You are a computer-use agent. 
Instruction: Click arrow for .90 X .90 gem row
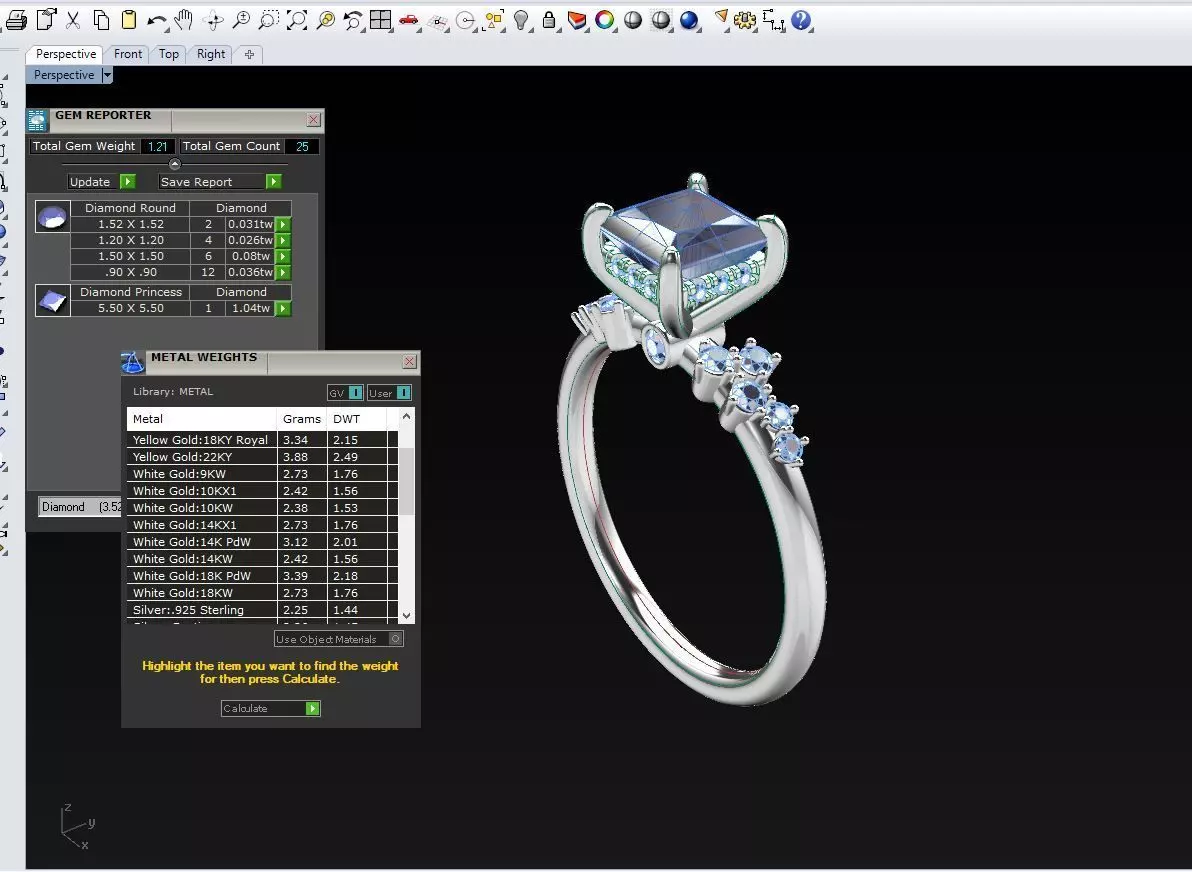pos(283,272)
